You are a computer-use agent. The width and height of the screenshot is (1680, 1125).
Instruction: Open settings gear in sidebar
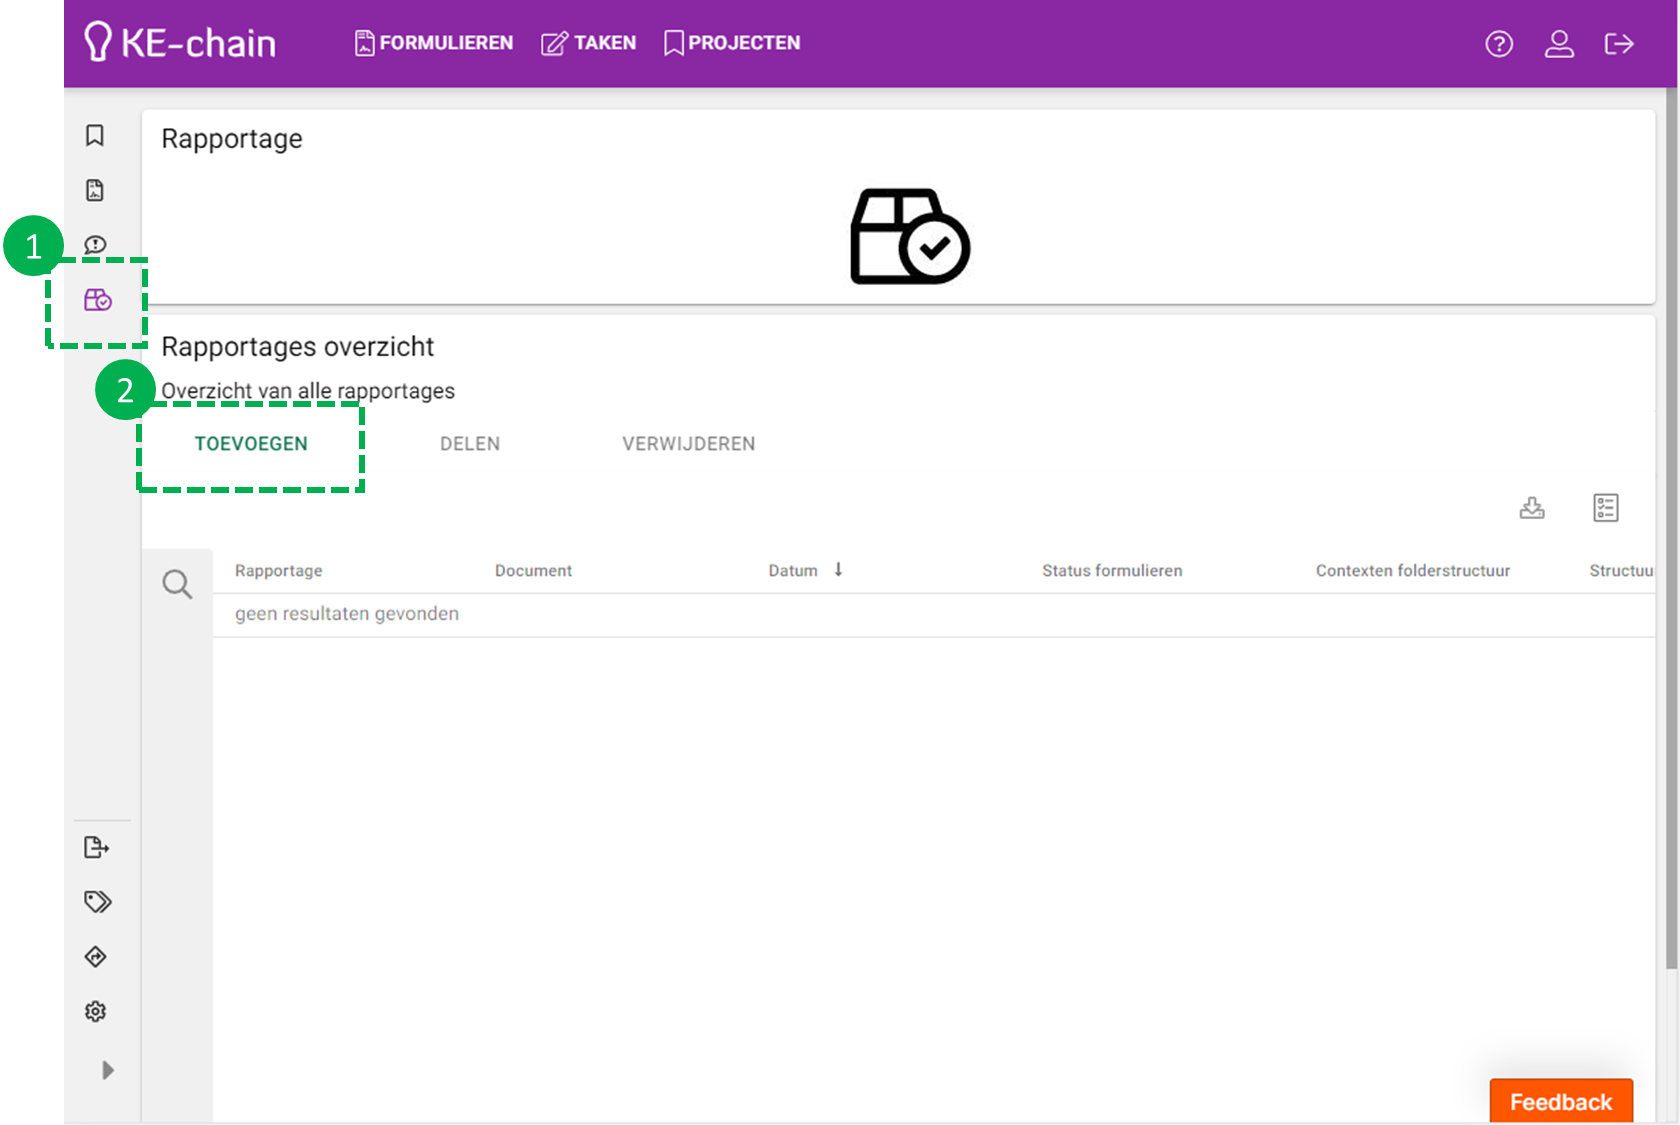pyautogui.click(x=96, y=1012)
